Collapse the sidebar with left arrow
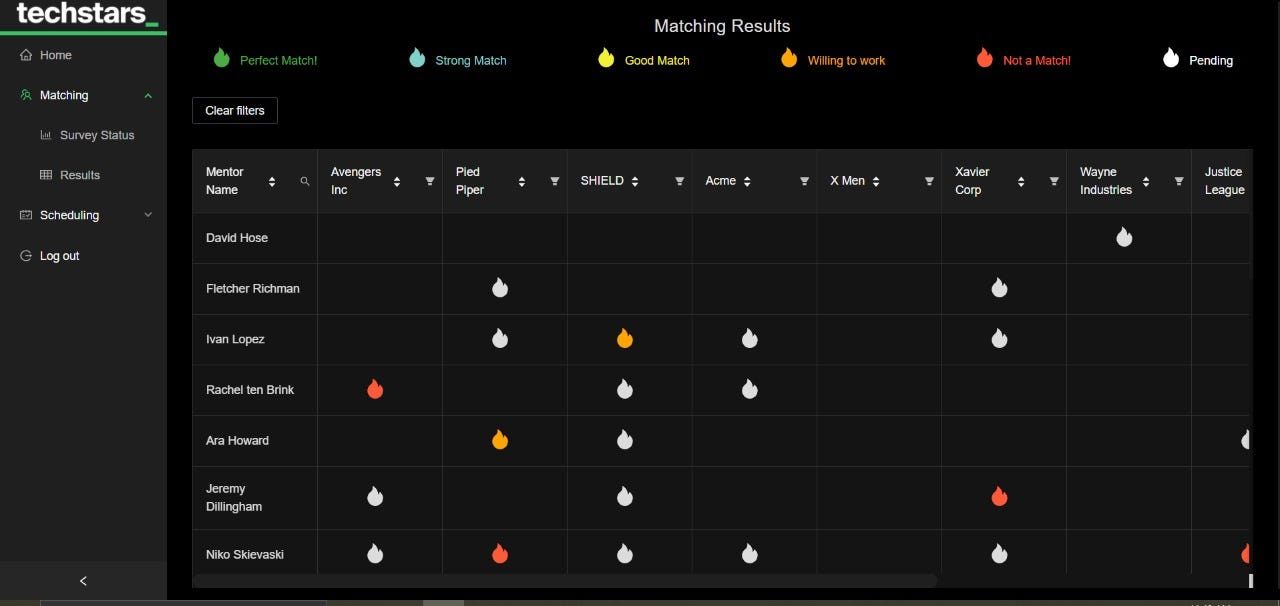Screen dimensions: 1280x606 (83, 580)
